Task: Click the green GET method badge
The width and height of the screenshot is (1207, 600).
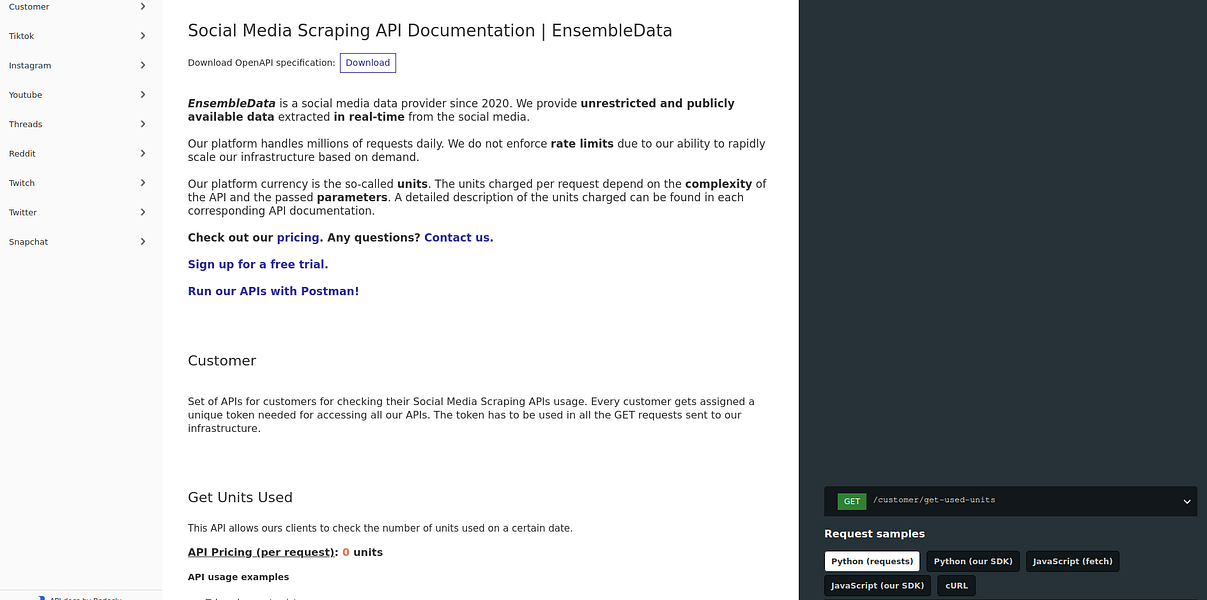Action: click(x=852, y=501)
